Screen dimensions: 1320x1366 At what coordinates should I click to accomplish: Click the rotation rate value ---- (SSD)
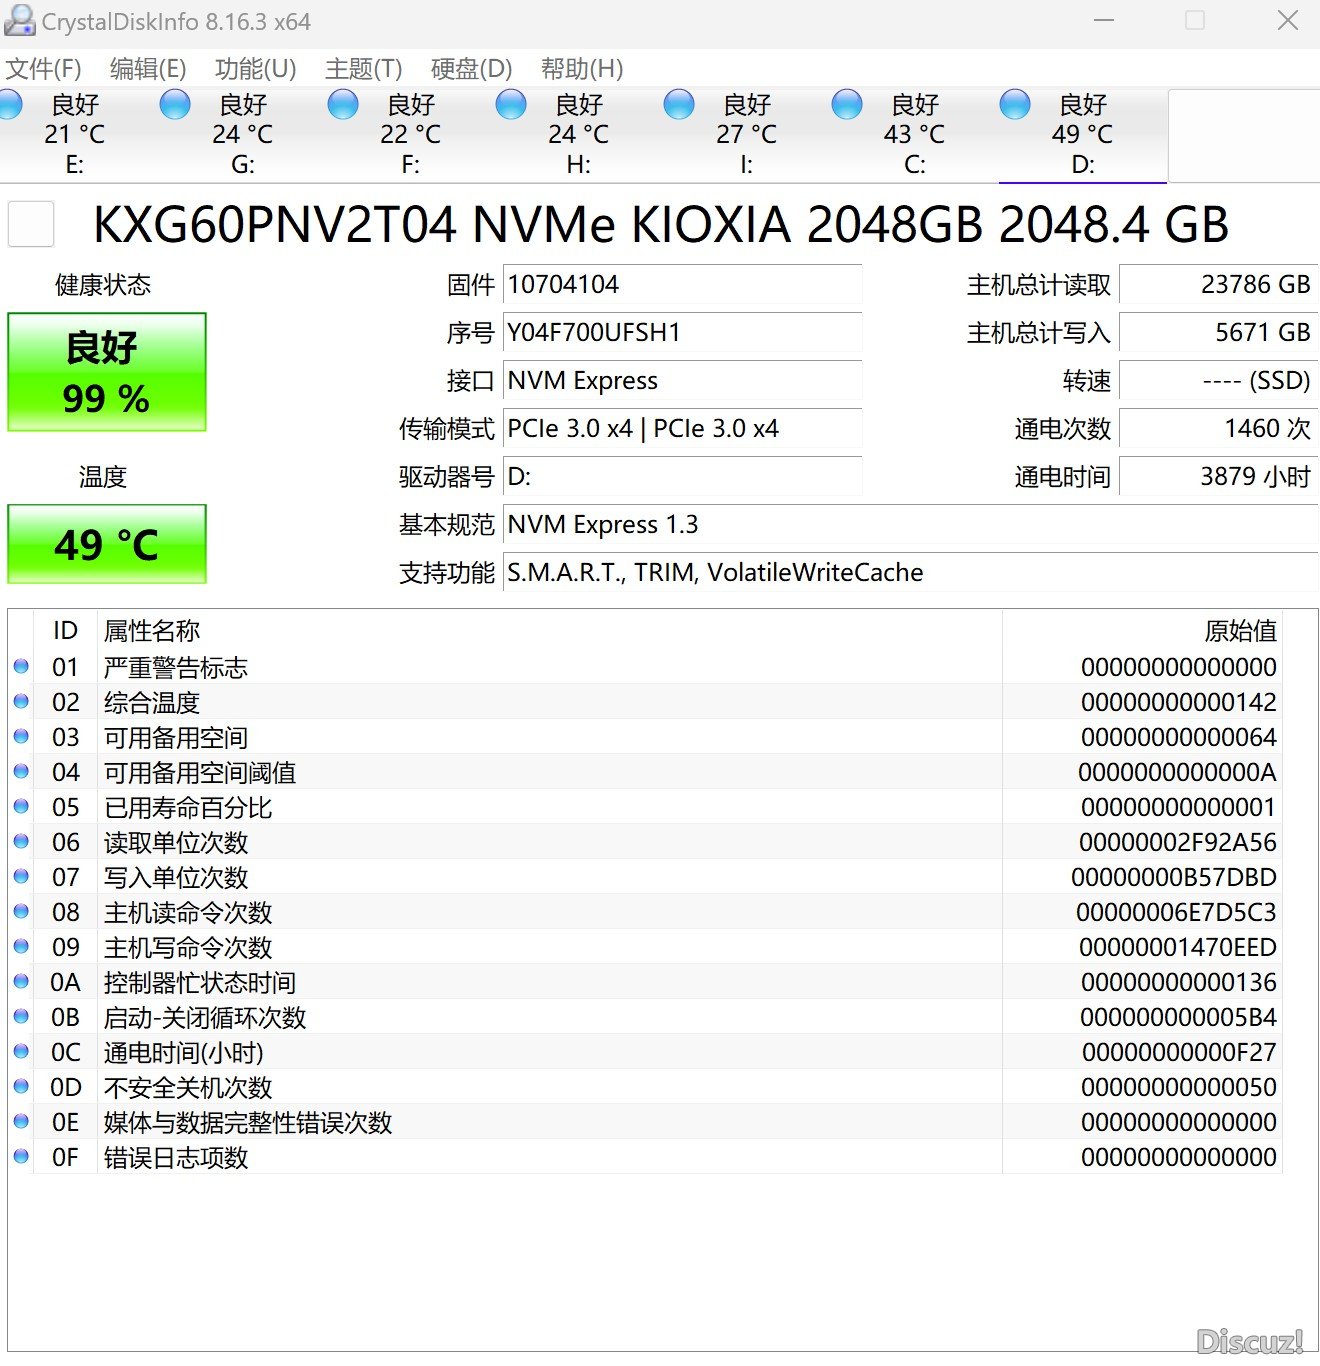click(1218, 380)
